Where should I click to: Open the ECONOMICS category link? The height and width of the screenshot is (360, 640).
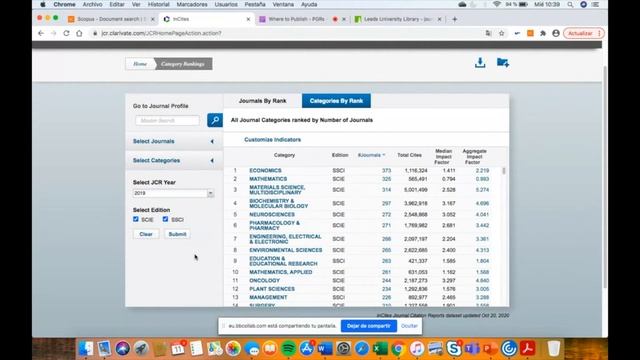[265, 171]
